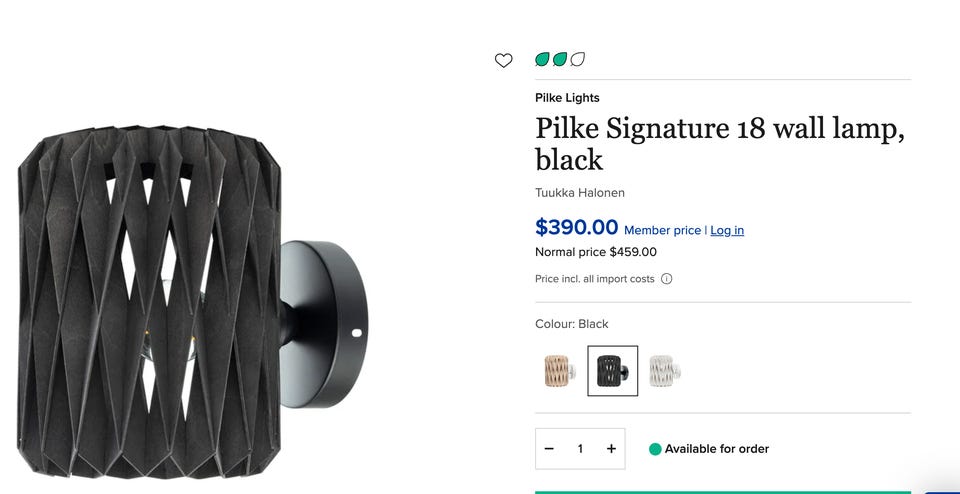Add the lamp to wishlist with heart icon

pos(504,61)
